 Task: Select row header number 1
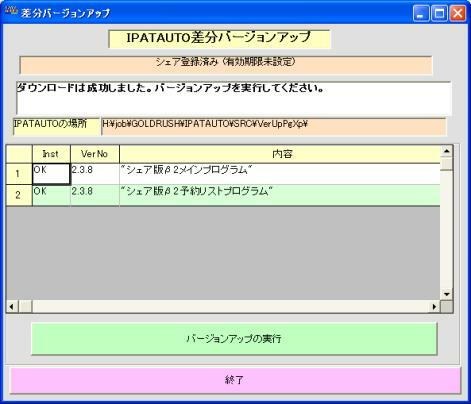tap(19, 174)
